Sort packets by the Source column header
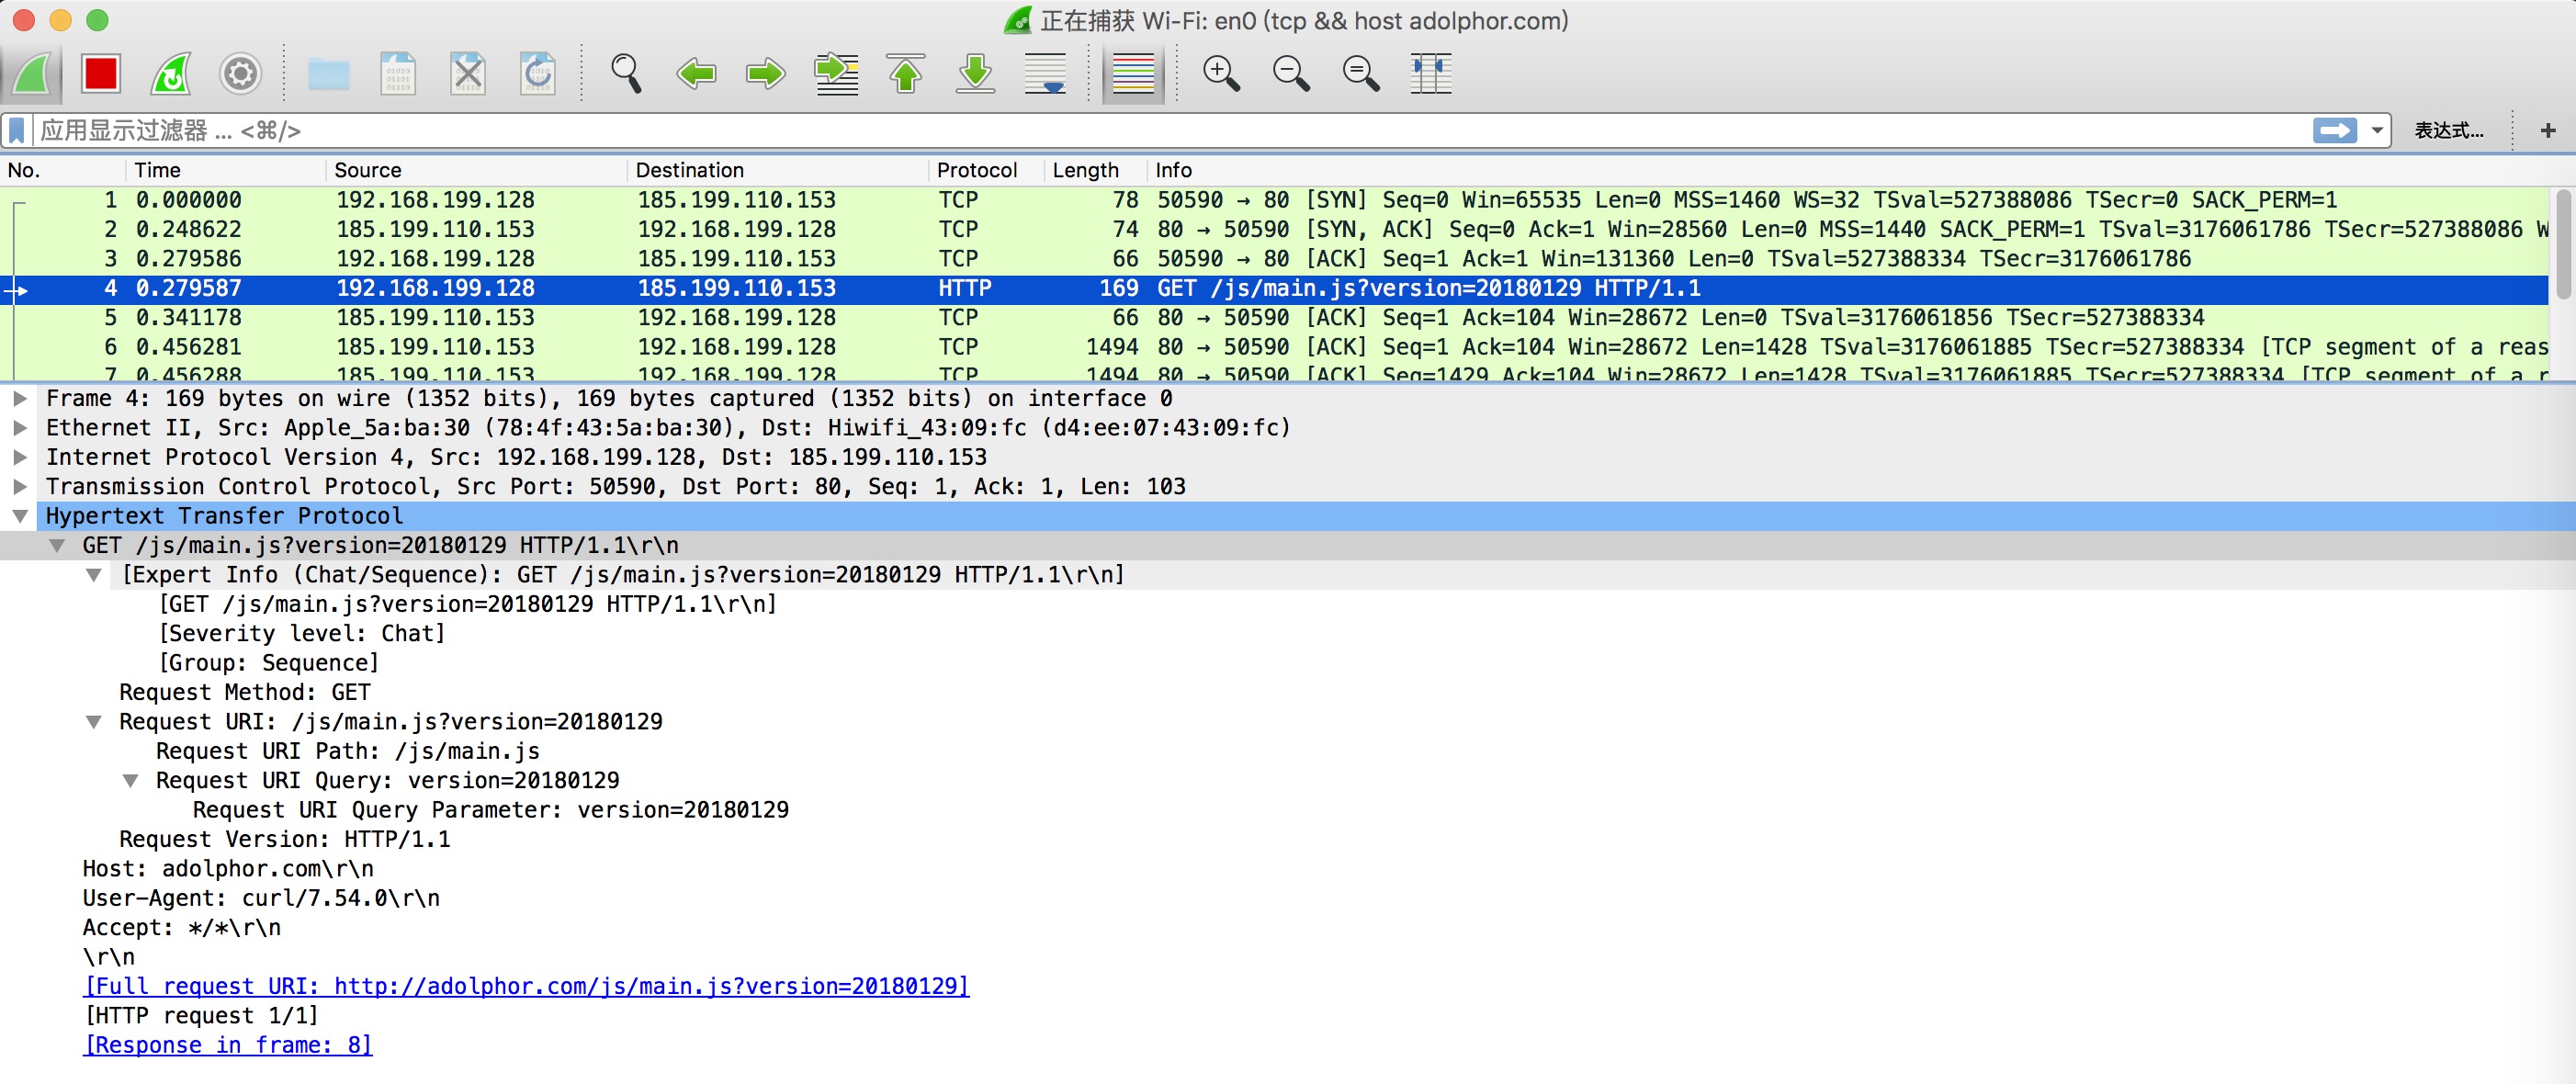This screenshot has width=2576, height=1084. click(477, 170)
